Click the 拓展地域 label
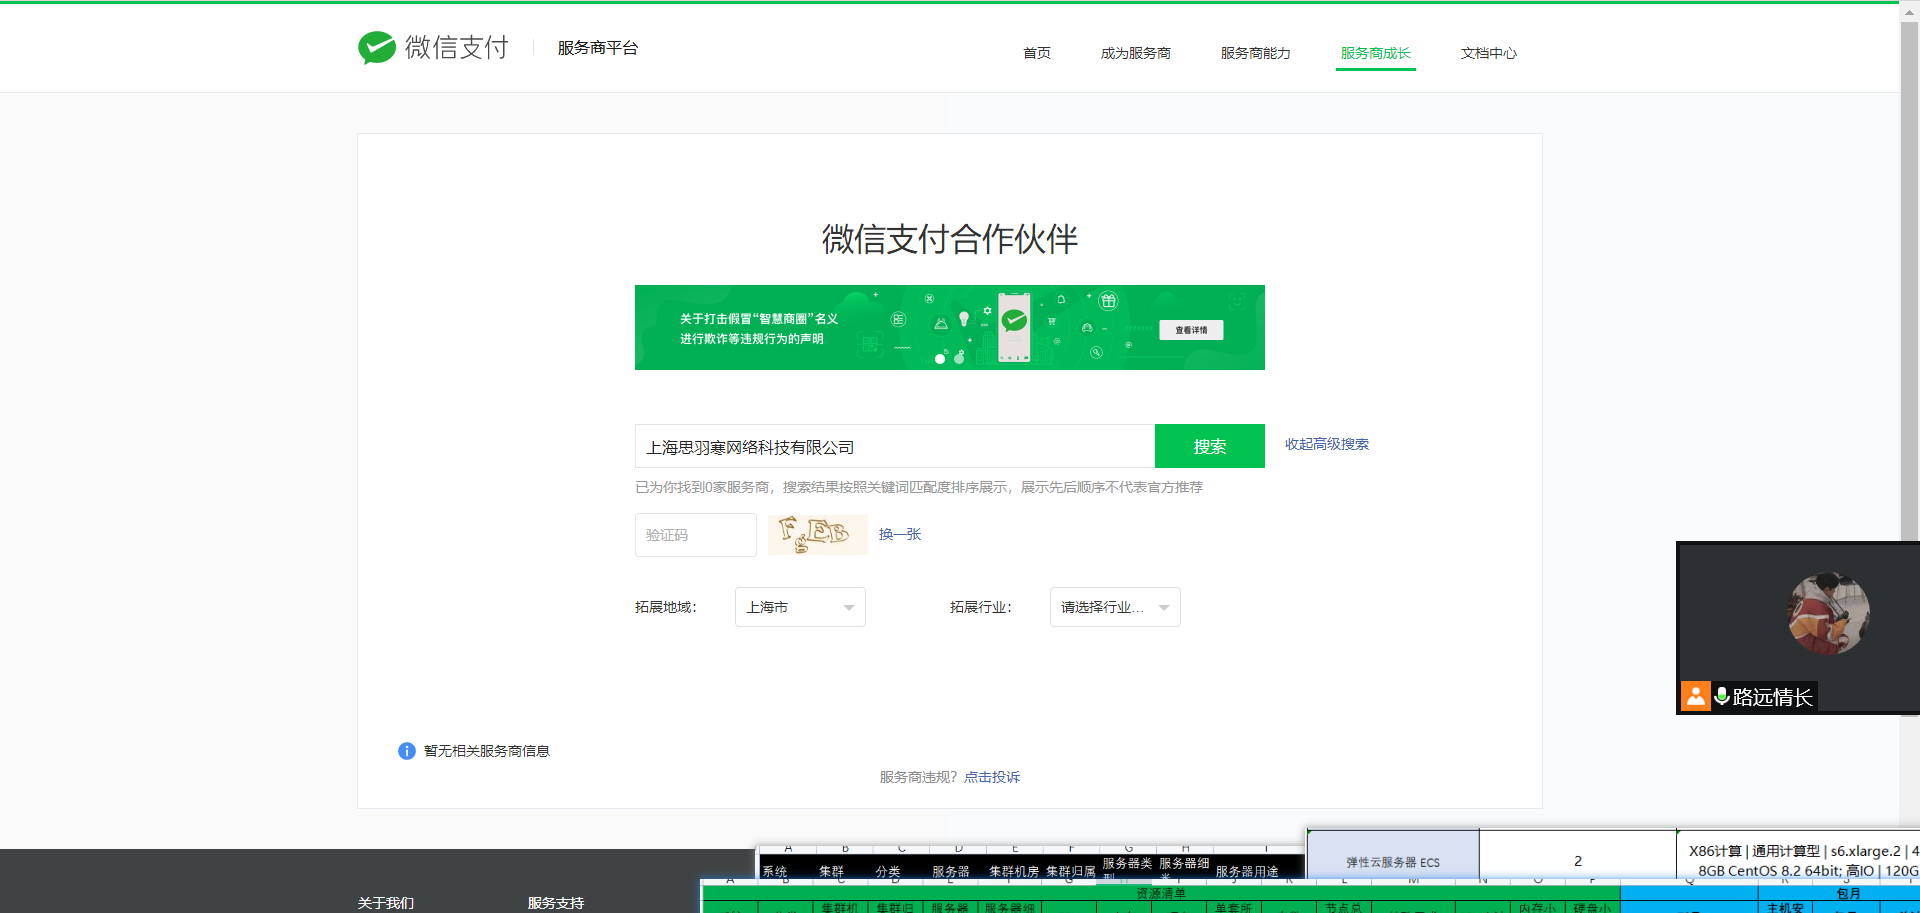 (x=666, y=607)
